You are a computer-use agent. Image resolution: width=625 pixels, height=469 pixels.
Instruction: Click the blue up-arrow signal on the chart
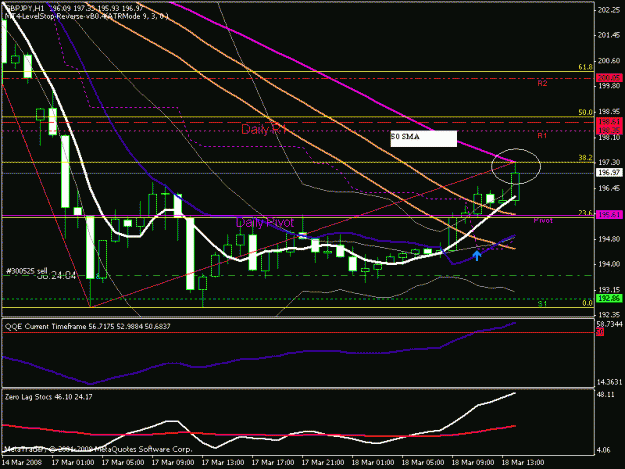[477, 255]
